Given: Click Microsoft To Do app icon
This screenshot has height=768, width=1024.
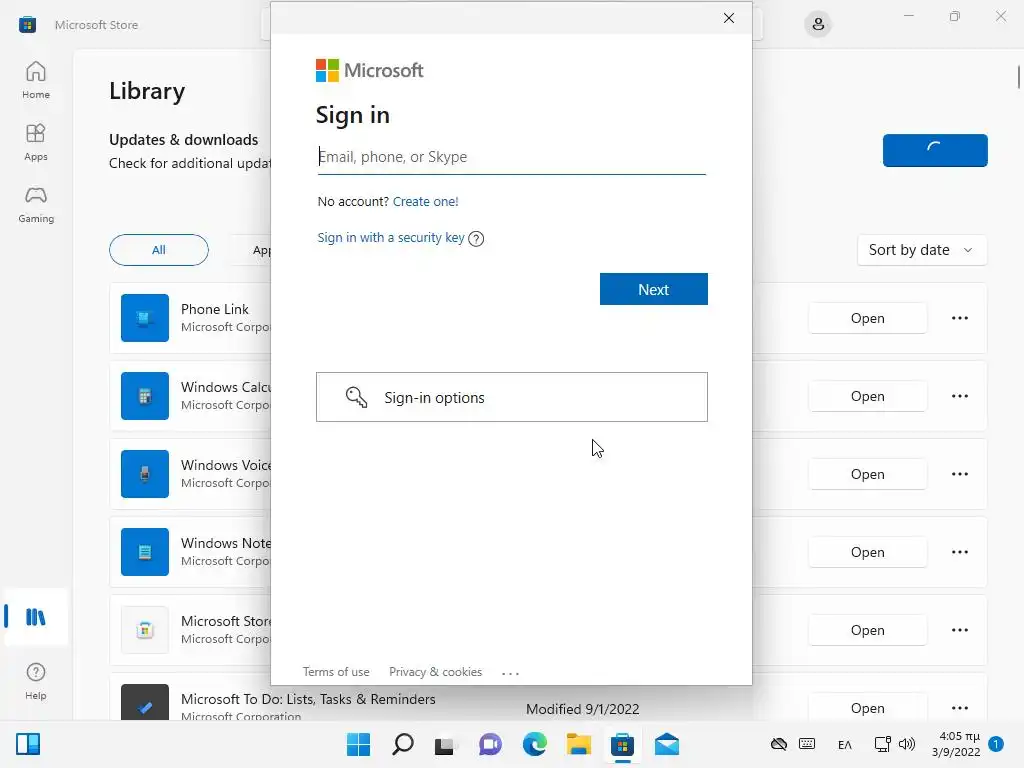Looking at the screenshot, I should click(x=145, y=703).
